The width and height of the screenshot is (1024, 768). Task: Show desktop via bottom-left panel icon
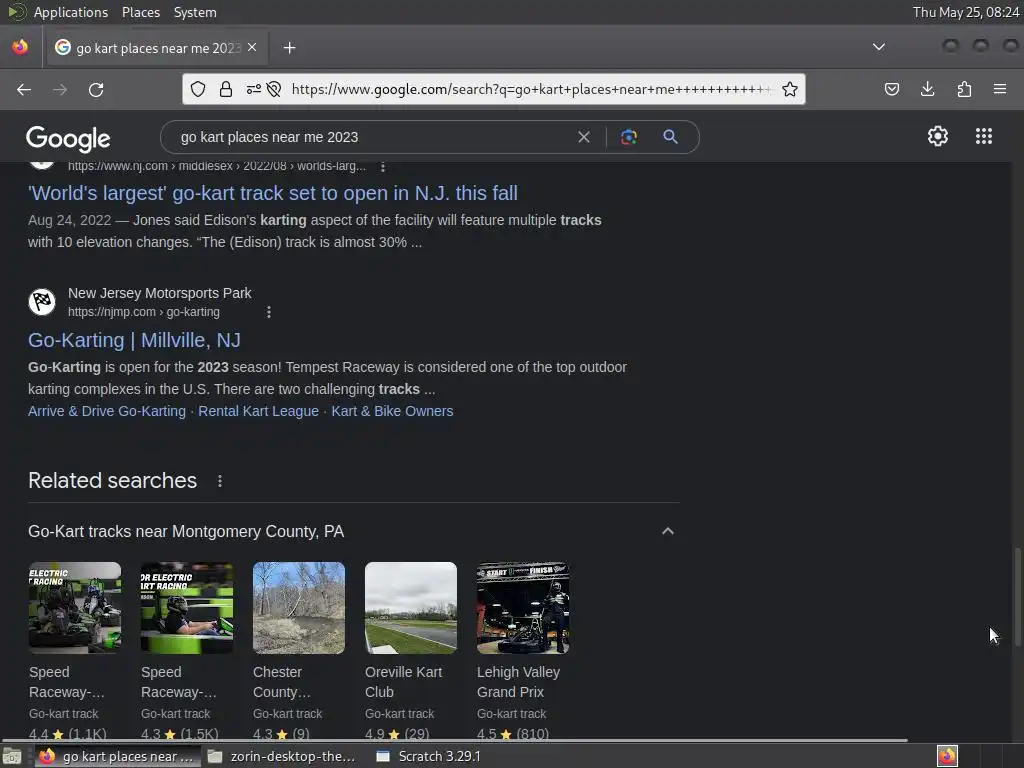pos(12,756)
